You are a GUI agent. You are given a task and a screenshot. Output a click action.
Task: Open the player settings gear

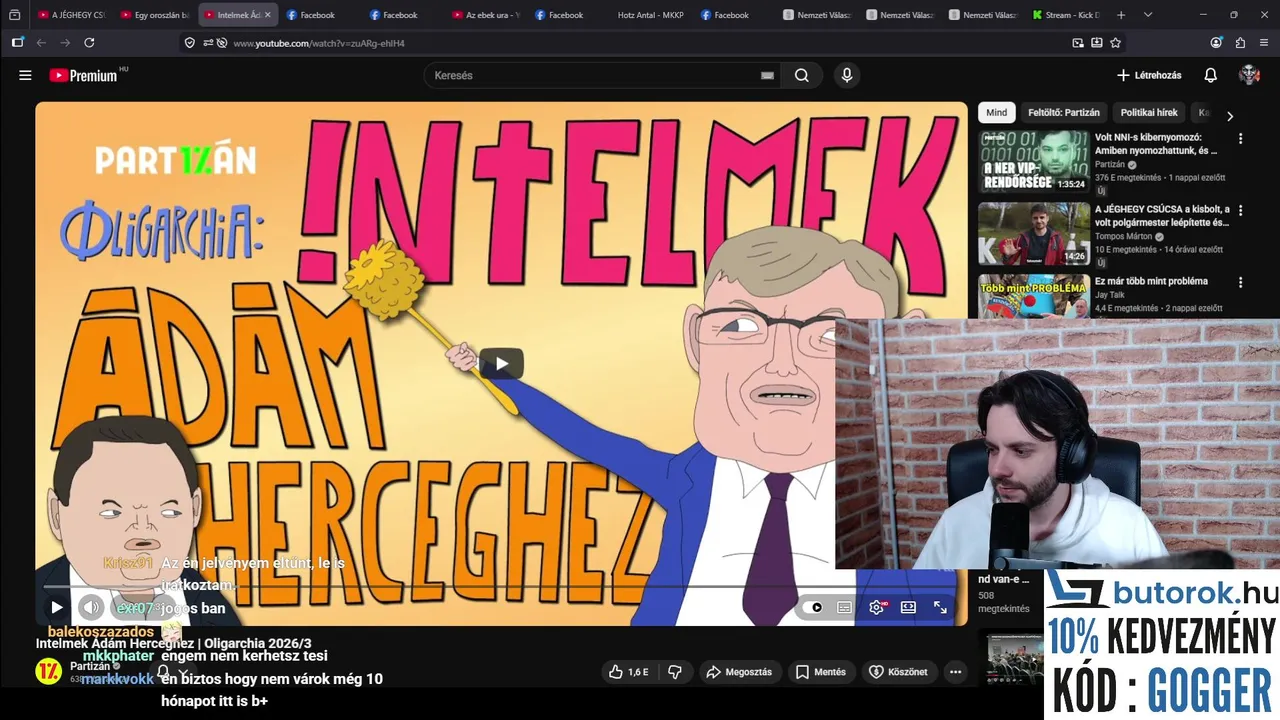tap(877, 607)
